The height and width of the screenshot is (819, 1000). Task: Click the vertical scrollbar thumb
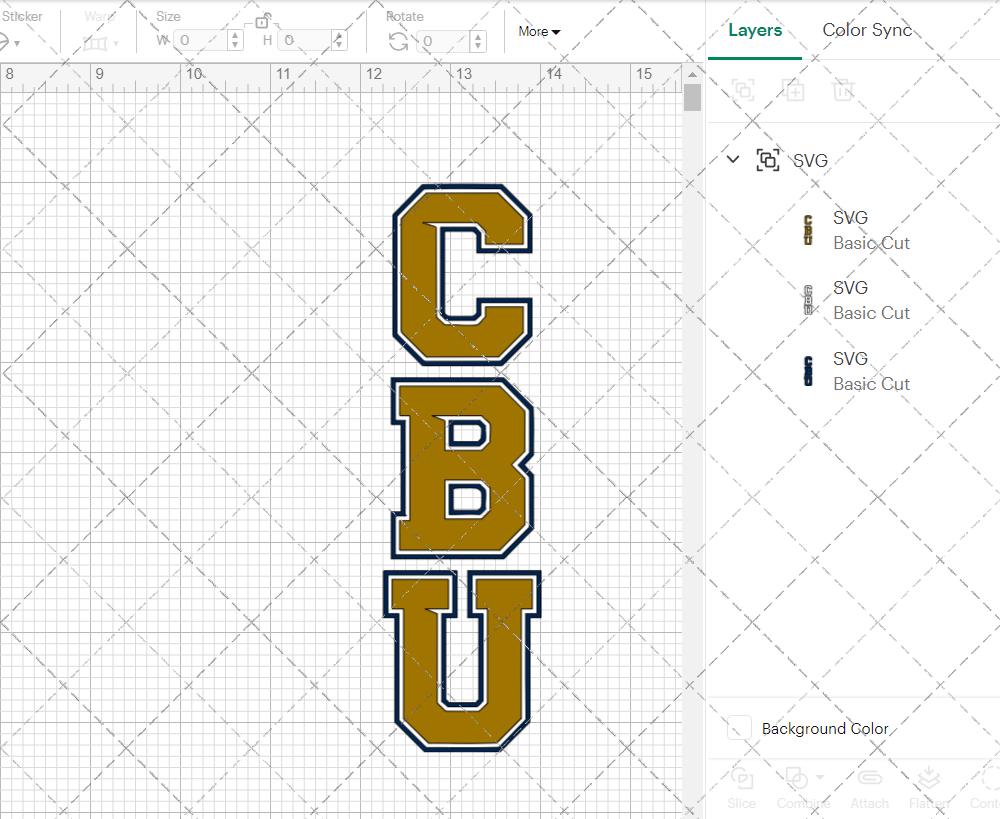coord(692,98)
